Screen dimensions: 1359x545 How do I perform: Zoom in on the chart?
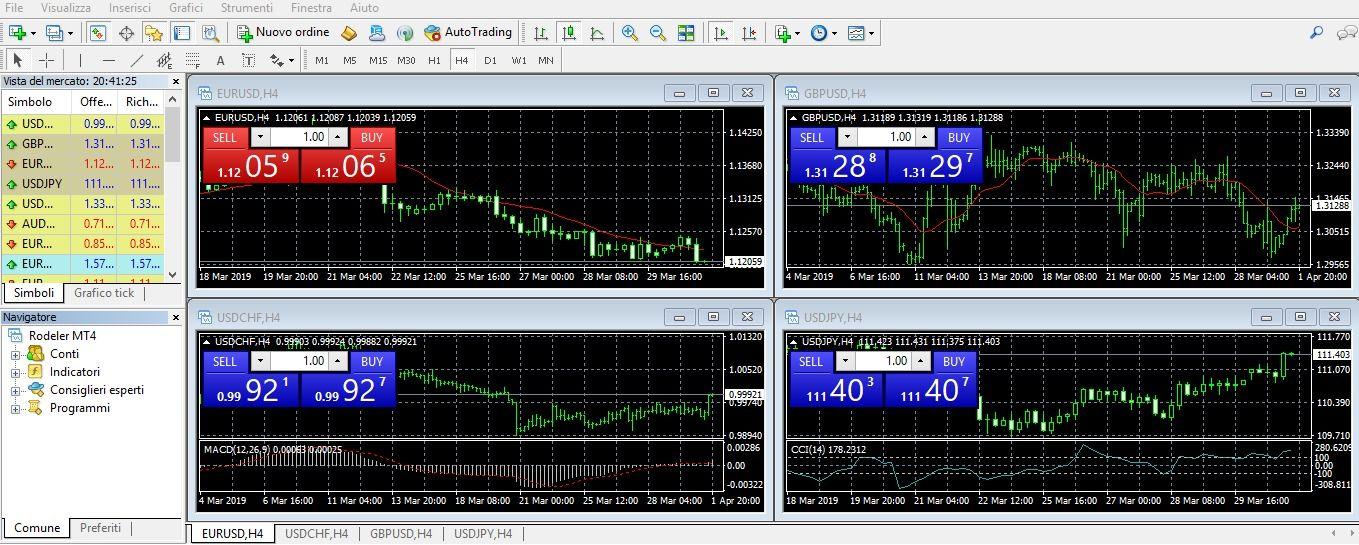pos(629,33)
